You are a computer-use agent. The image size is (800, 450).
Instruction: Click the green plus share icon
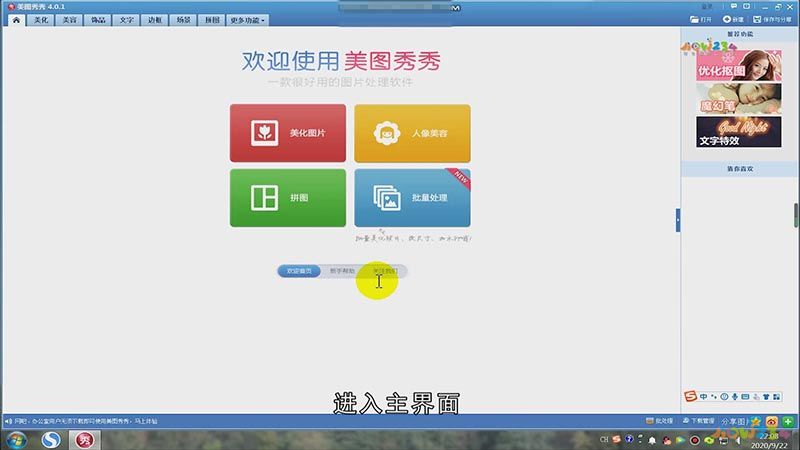[x=788, y=421]
